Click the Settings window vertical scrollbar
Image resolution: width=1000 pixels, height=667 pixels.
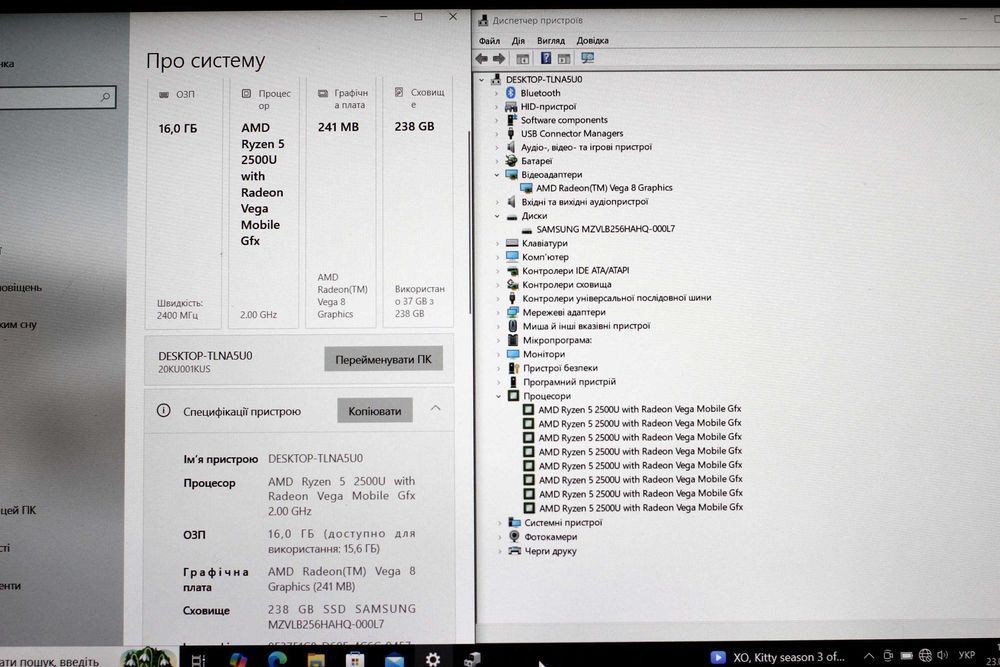pyautogui.click(x=471, y=223)
